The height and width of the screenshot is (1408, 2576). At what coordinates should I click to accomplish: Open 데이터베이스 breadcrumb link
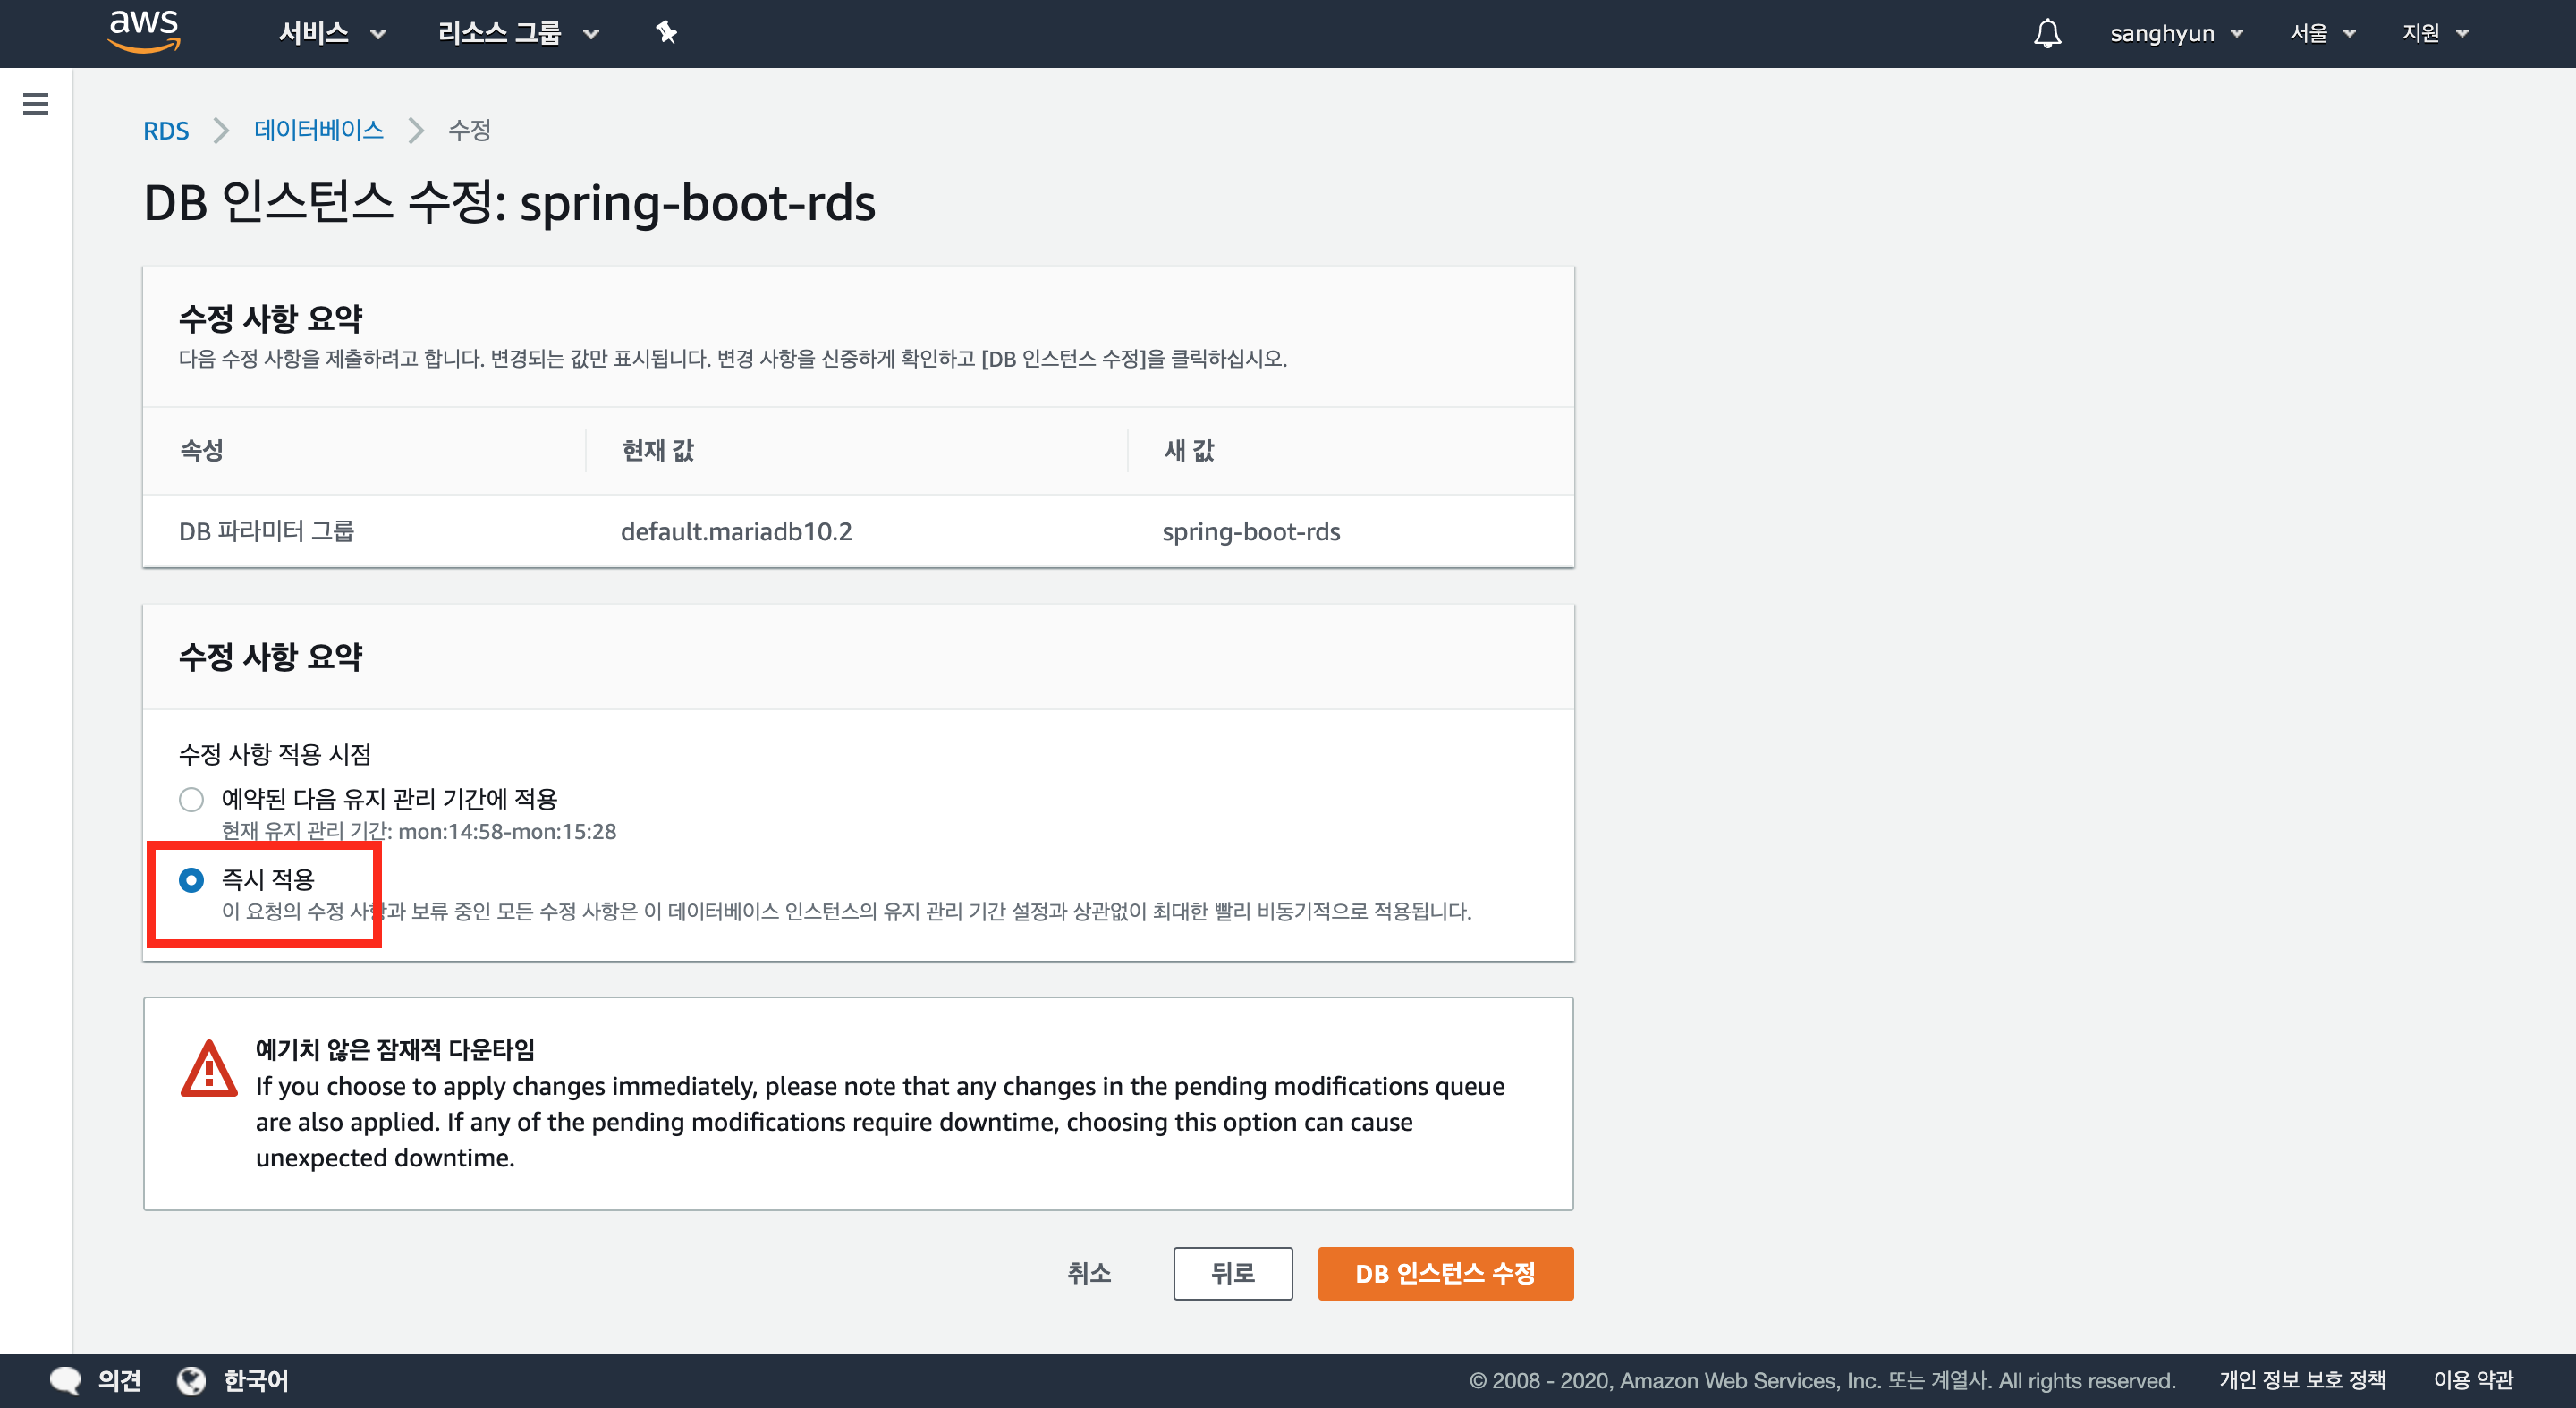click(x=318, y=131)
